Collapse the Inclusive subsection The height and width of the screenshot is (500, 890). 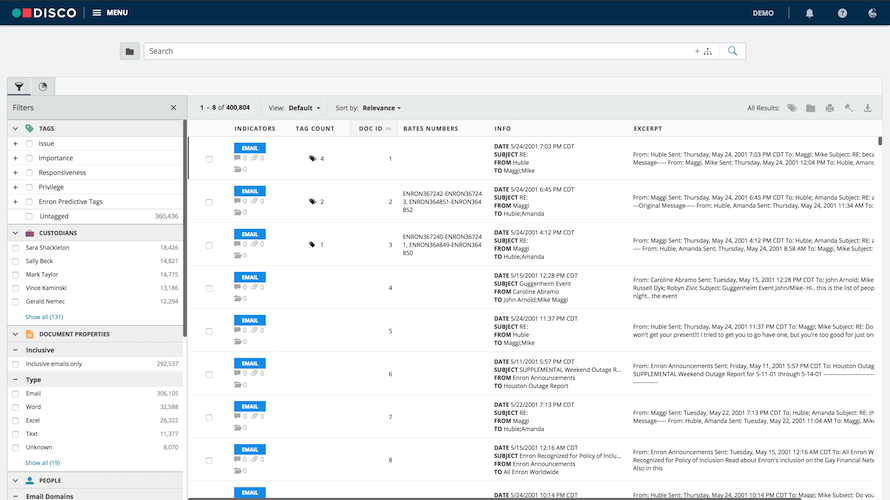[15, 350]
